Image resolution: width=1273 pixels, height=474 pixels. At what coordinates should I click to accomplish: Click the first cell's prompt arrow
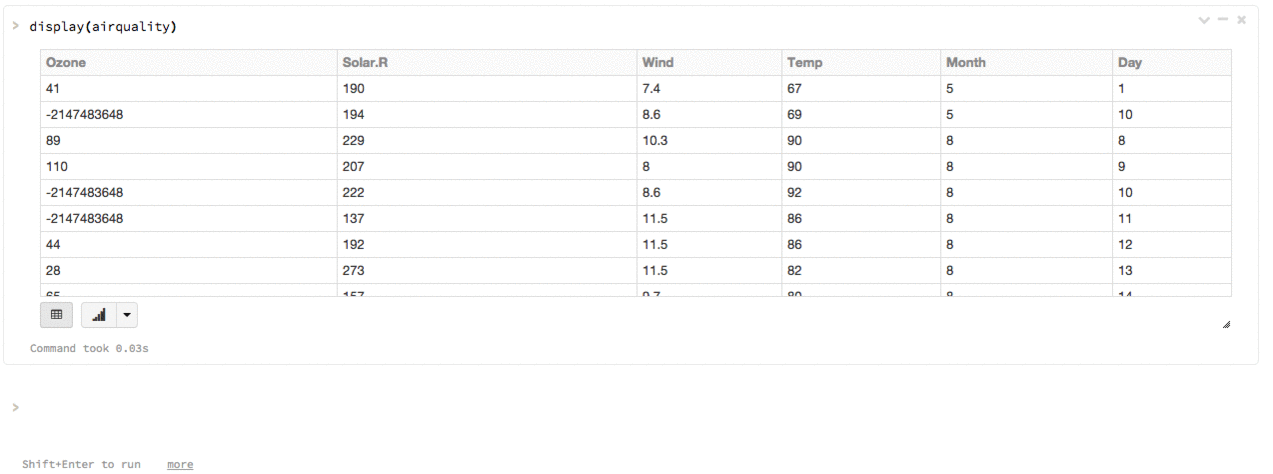[x=15, y=25]
